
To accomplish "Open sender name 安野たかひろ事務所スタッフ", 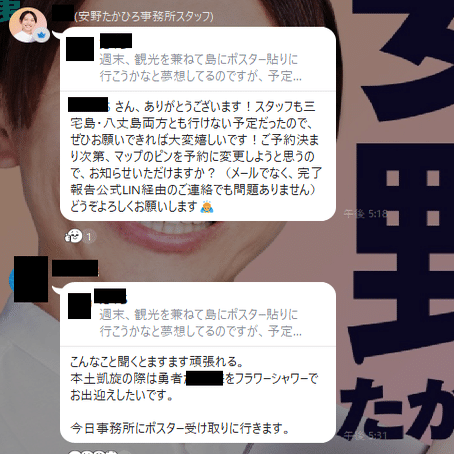I will pos(144,16).
